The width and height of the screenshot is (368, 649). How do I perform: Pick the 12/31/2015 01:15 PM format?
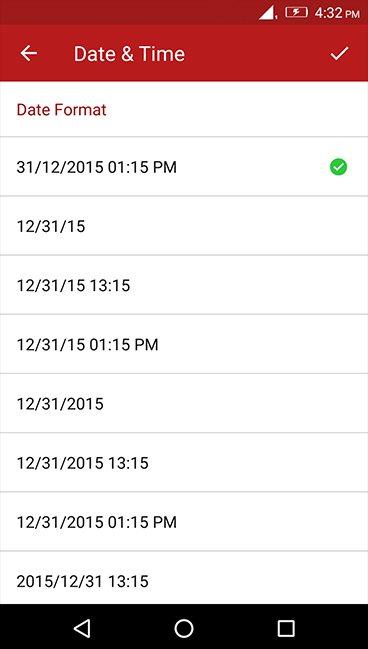[x=184, y=522]
